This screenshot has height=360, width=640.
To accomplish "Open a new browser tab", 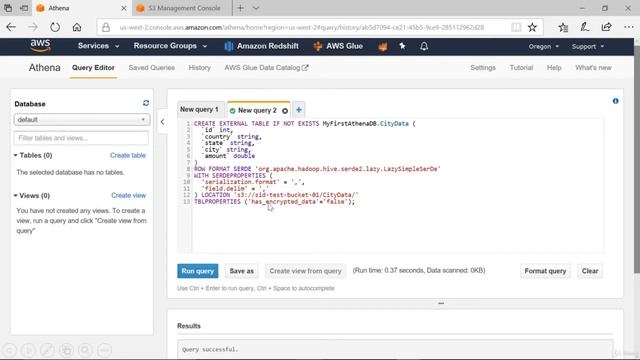I will (240, 8).
